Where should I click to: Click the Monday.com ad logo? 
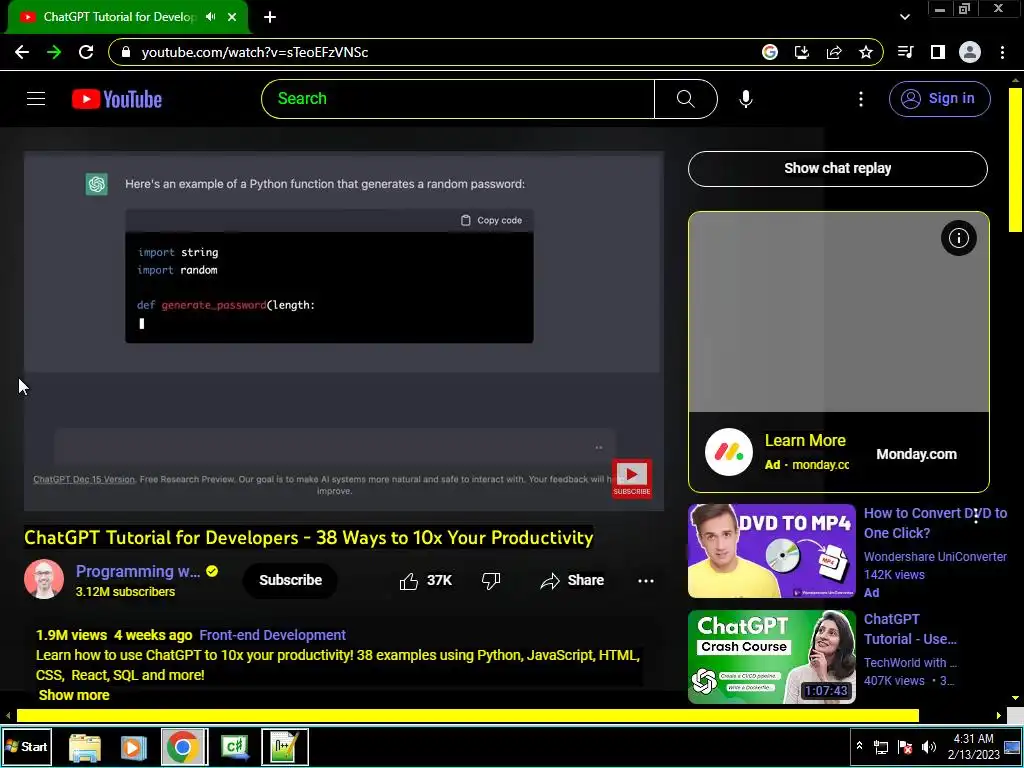728,452
